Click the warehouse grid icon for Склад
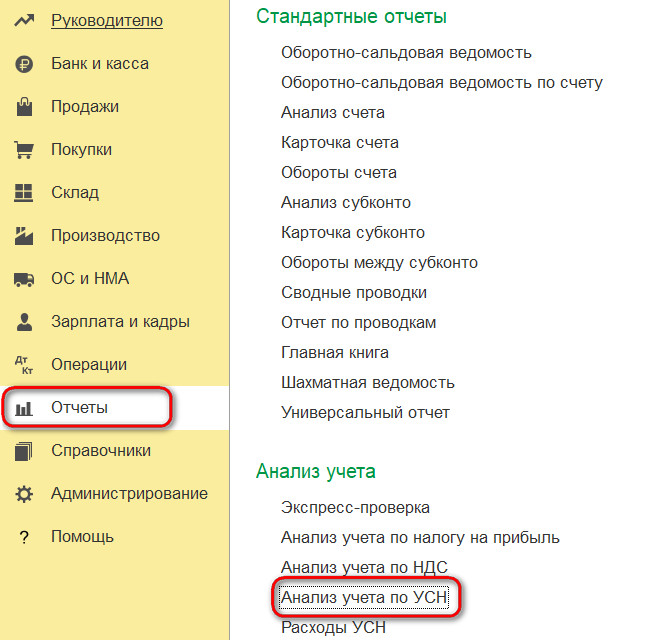 [24, 193]
